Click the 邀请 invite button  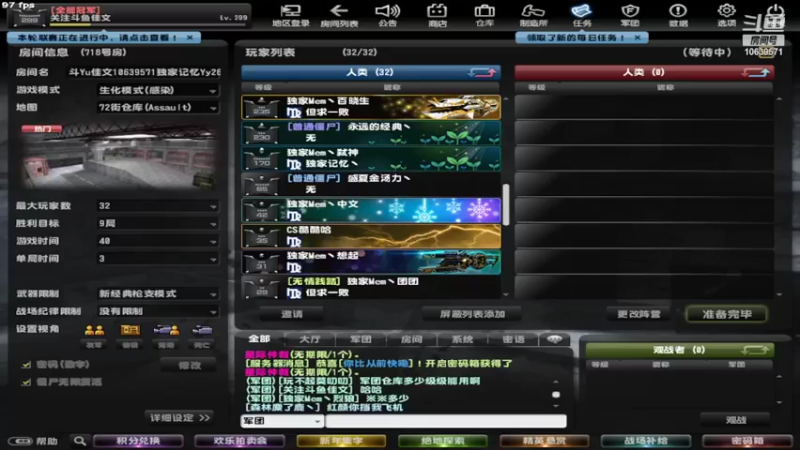point(291,314)
